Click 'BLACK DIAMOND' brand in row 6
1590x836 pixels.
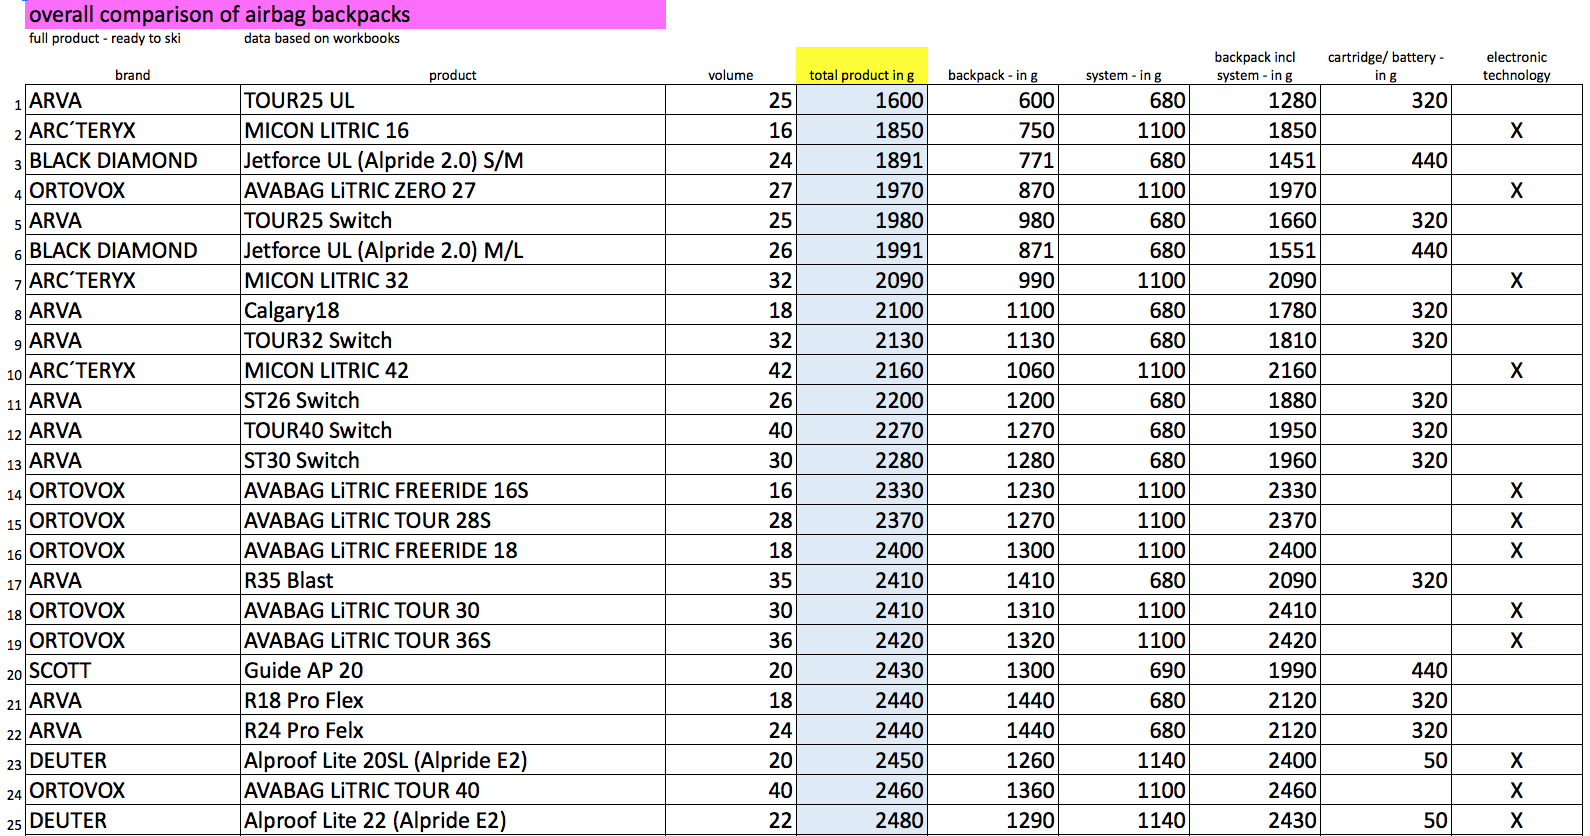click(132, 250)
